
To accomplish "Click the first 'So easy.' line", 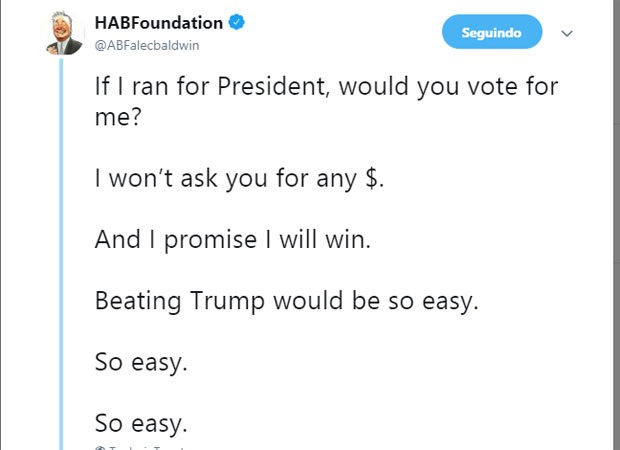I will tap(141, 362).
